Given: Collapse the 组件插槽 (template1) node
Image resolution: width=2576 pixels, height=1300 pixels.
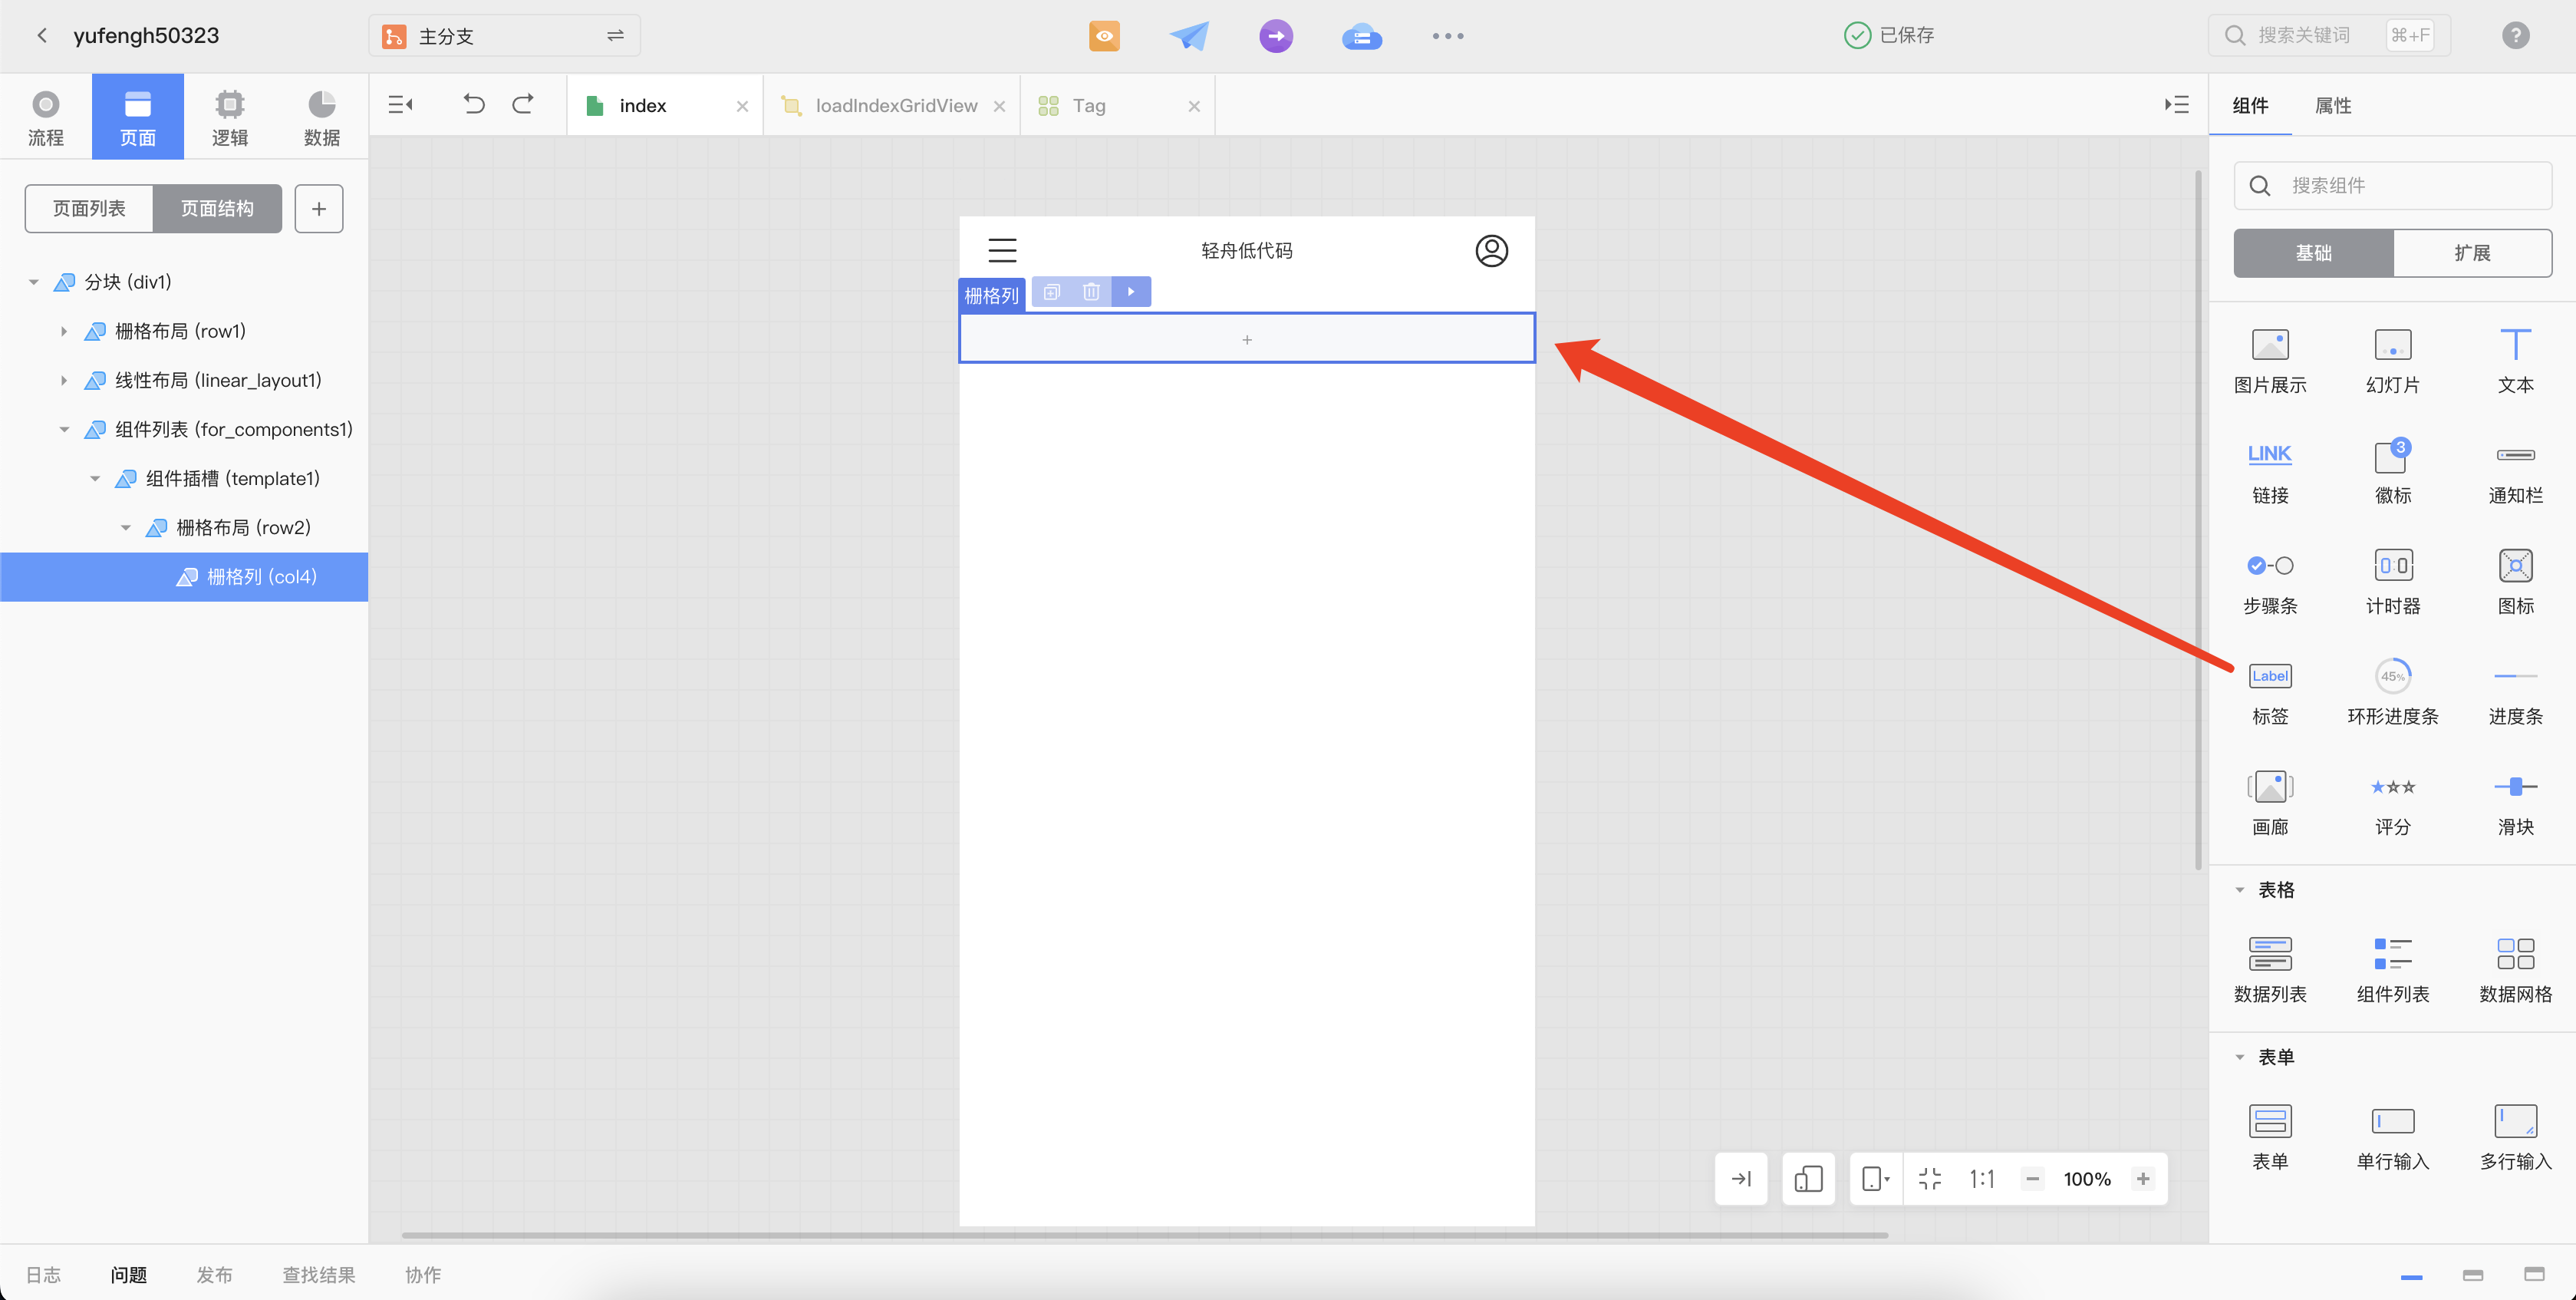Looking at the screenshot, I should point(95,478).
